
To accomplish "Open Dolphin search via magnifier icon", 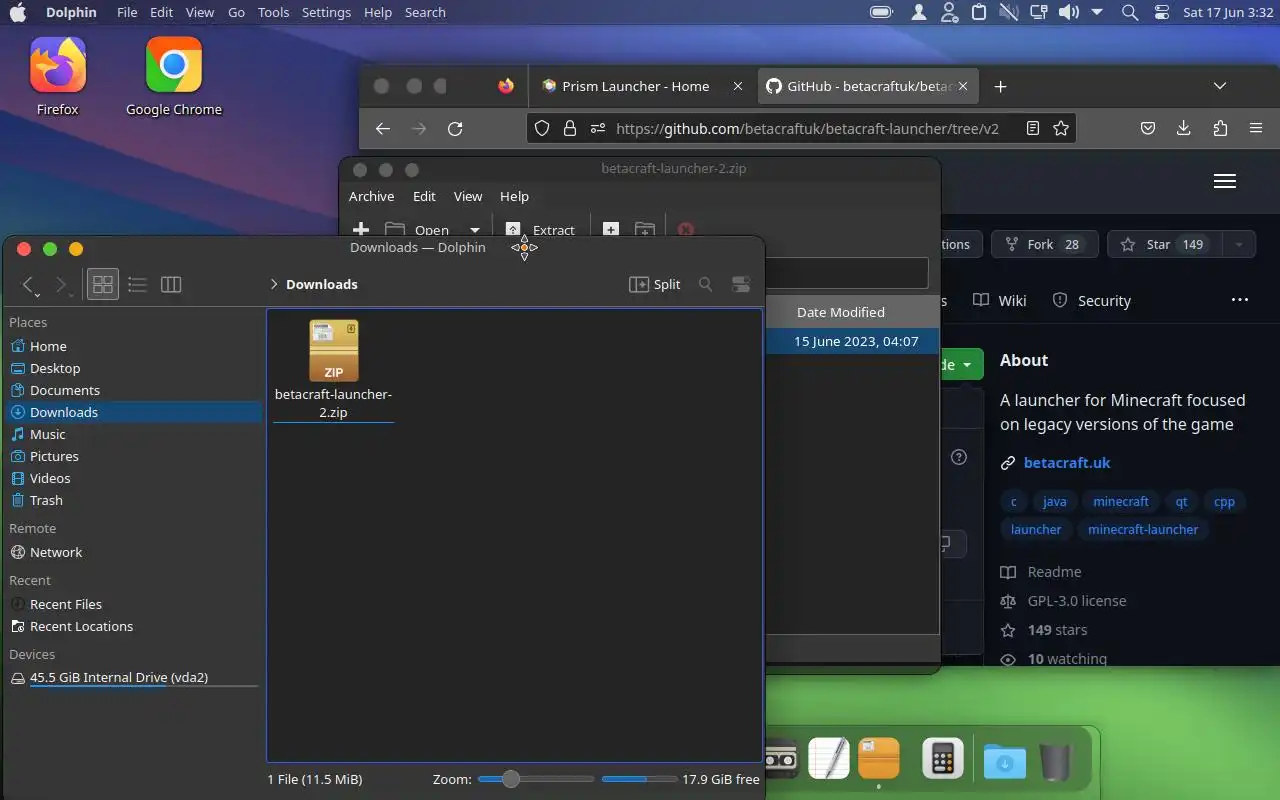I will (706, 285).
